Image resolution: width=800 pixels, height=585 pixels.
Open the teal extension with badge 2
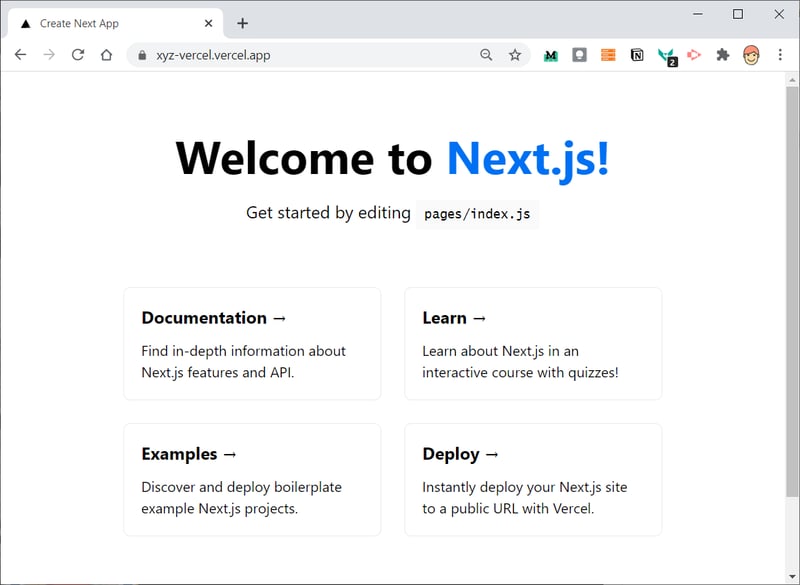click(x=667, y=56)
